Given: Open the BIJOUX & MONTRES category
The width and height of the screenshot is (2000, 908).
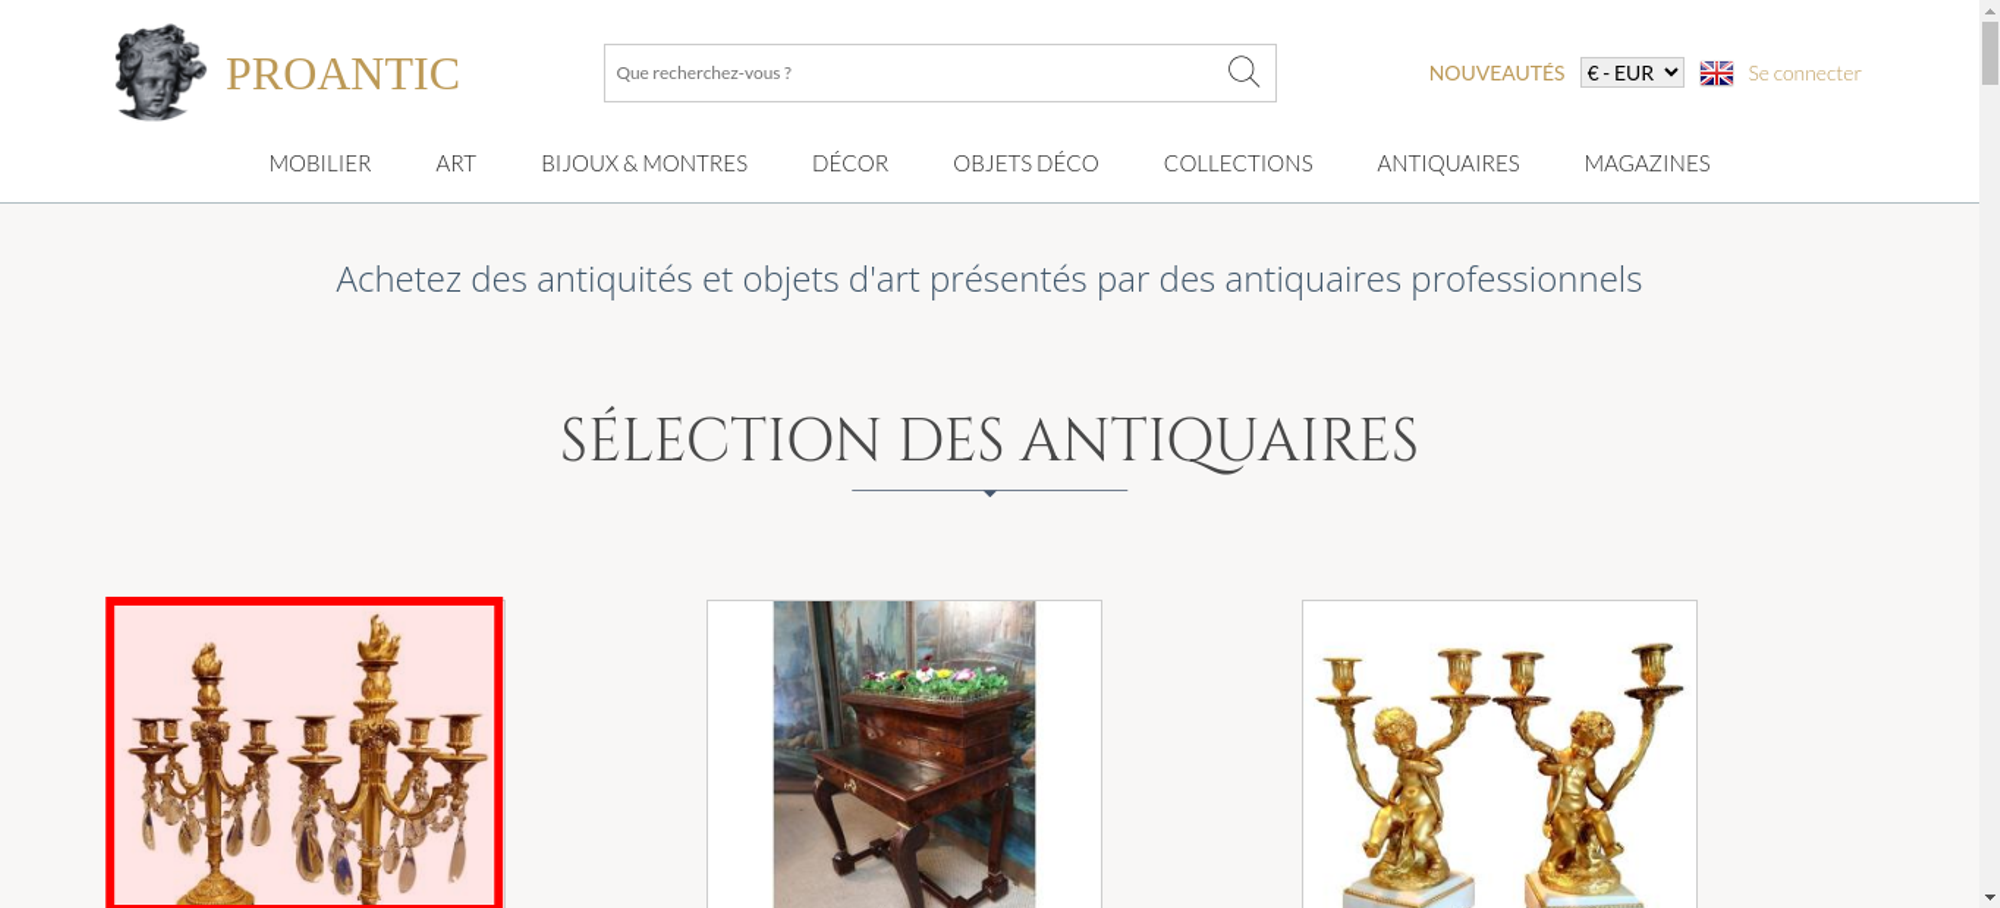Looking at the screenshot, I should [644, 163].
